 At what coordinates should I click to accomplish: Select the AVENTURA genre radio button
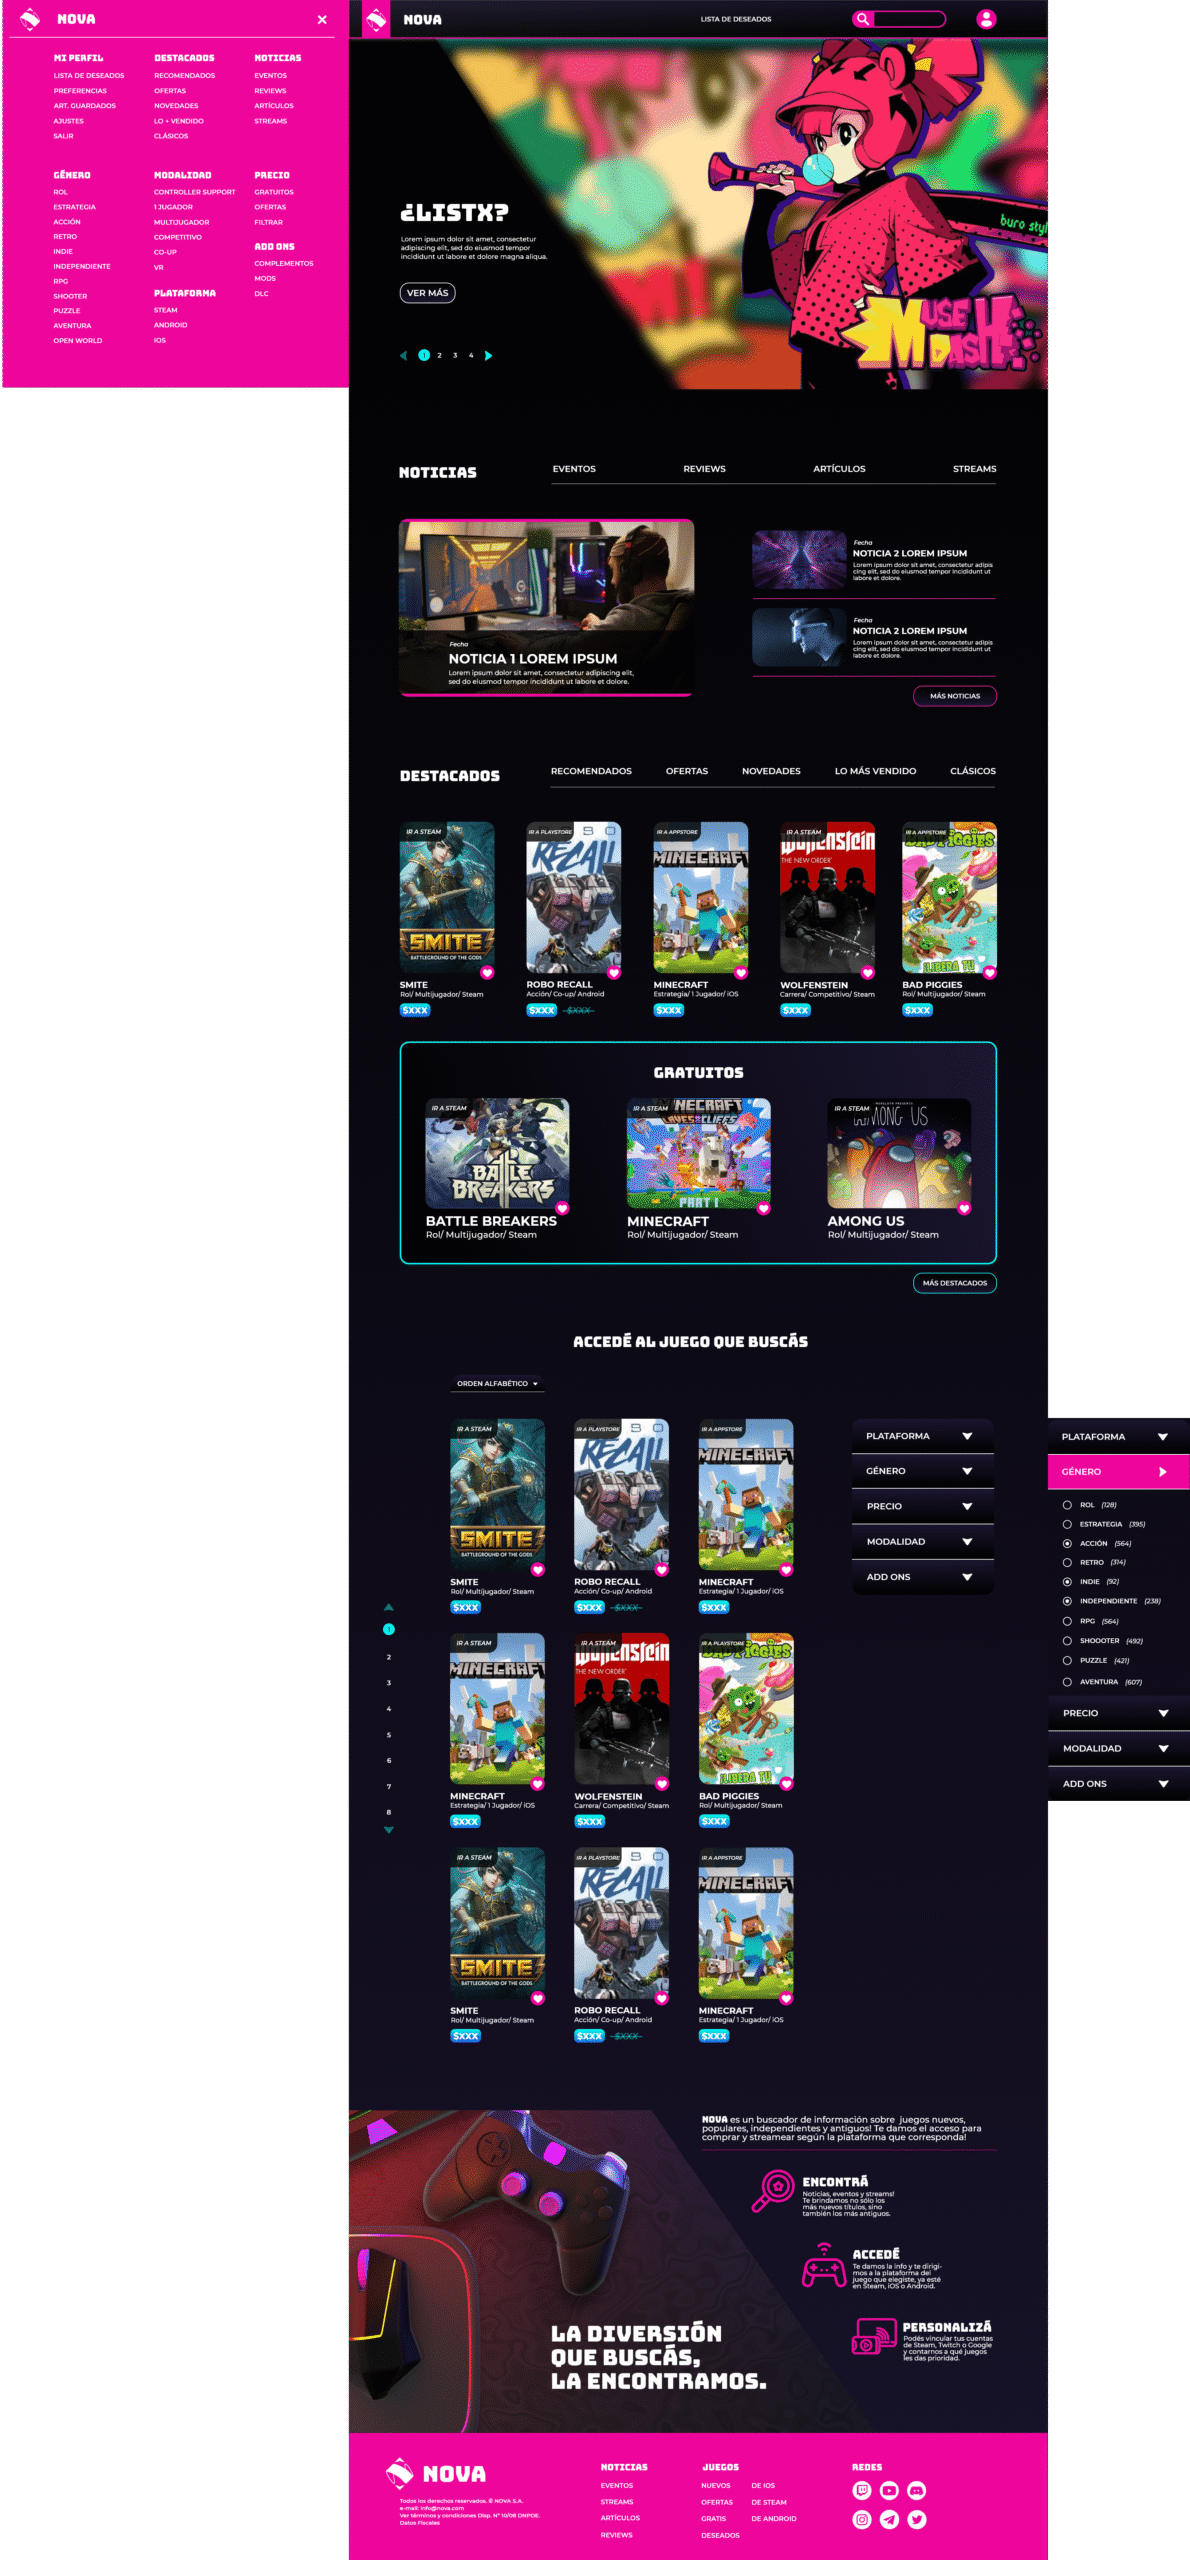pos(1067,1682)
